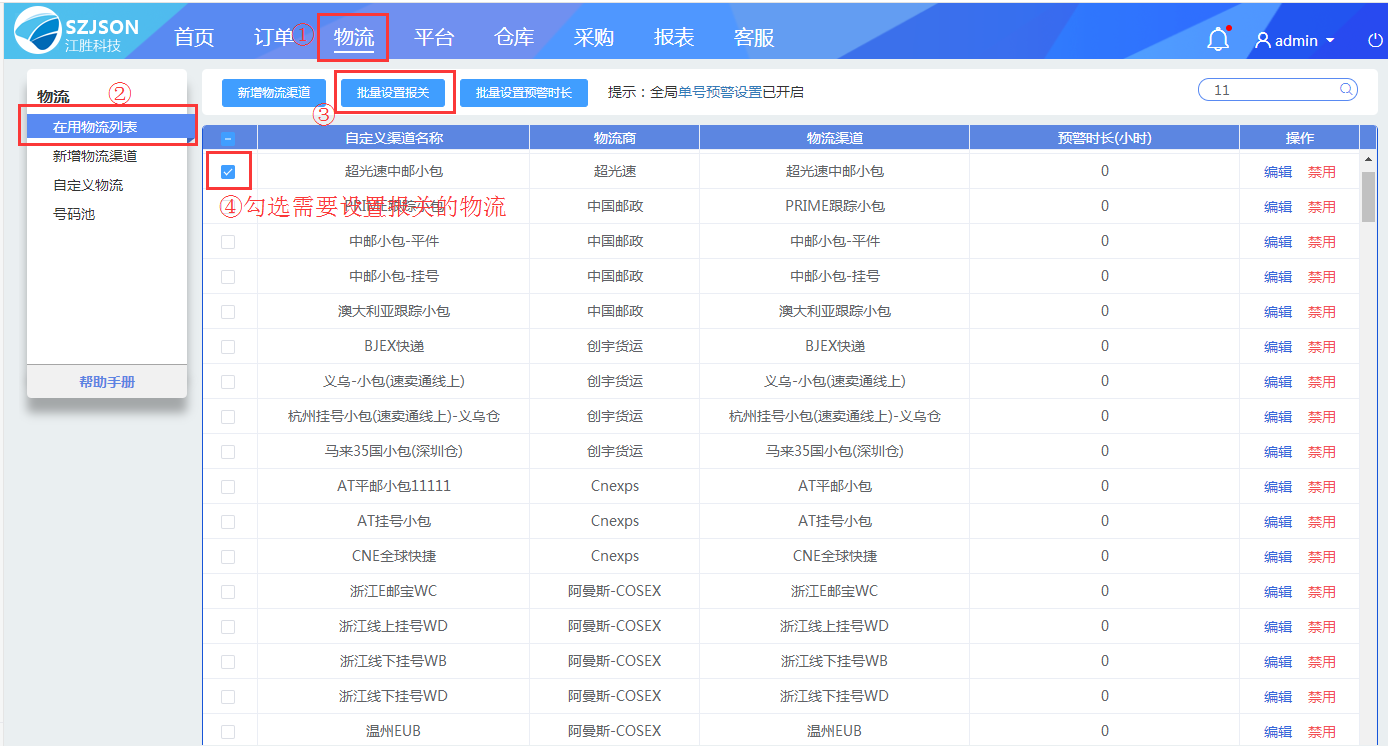Select 自定义物流 in the sidebar
This screenshot has height=746, width=1388.
[x=88, y=185]
